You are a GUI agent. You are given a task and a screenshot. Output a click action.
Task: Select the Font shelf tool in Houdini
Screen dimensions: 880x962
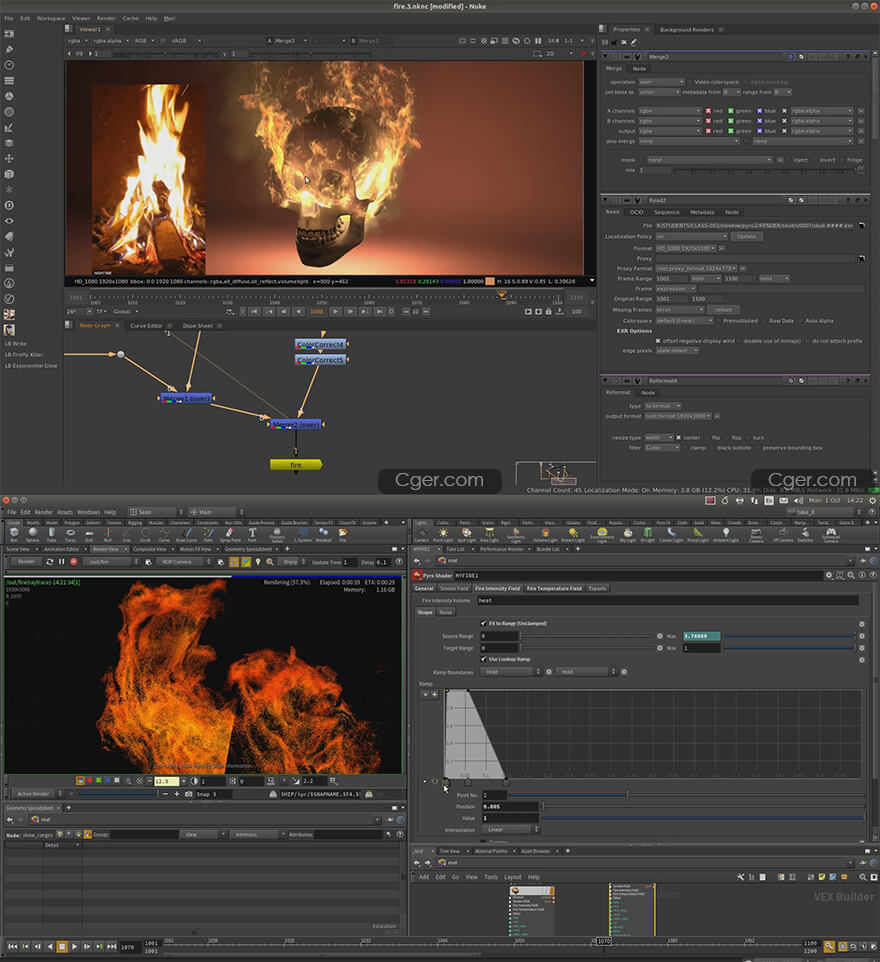click(252, 534)
